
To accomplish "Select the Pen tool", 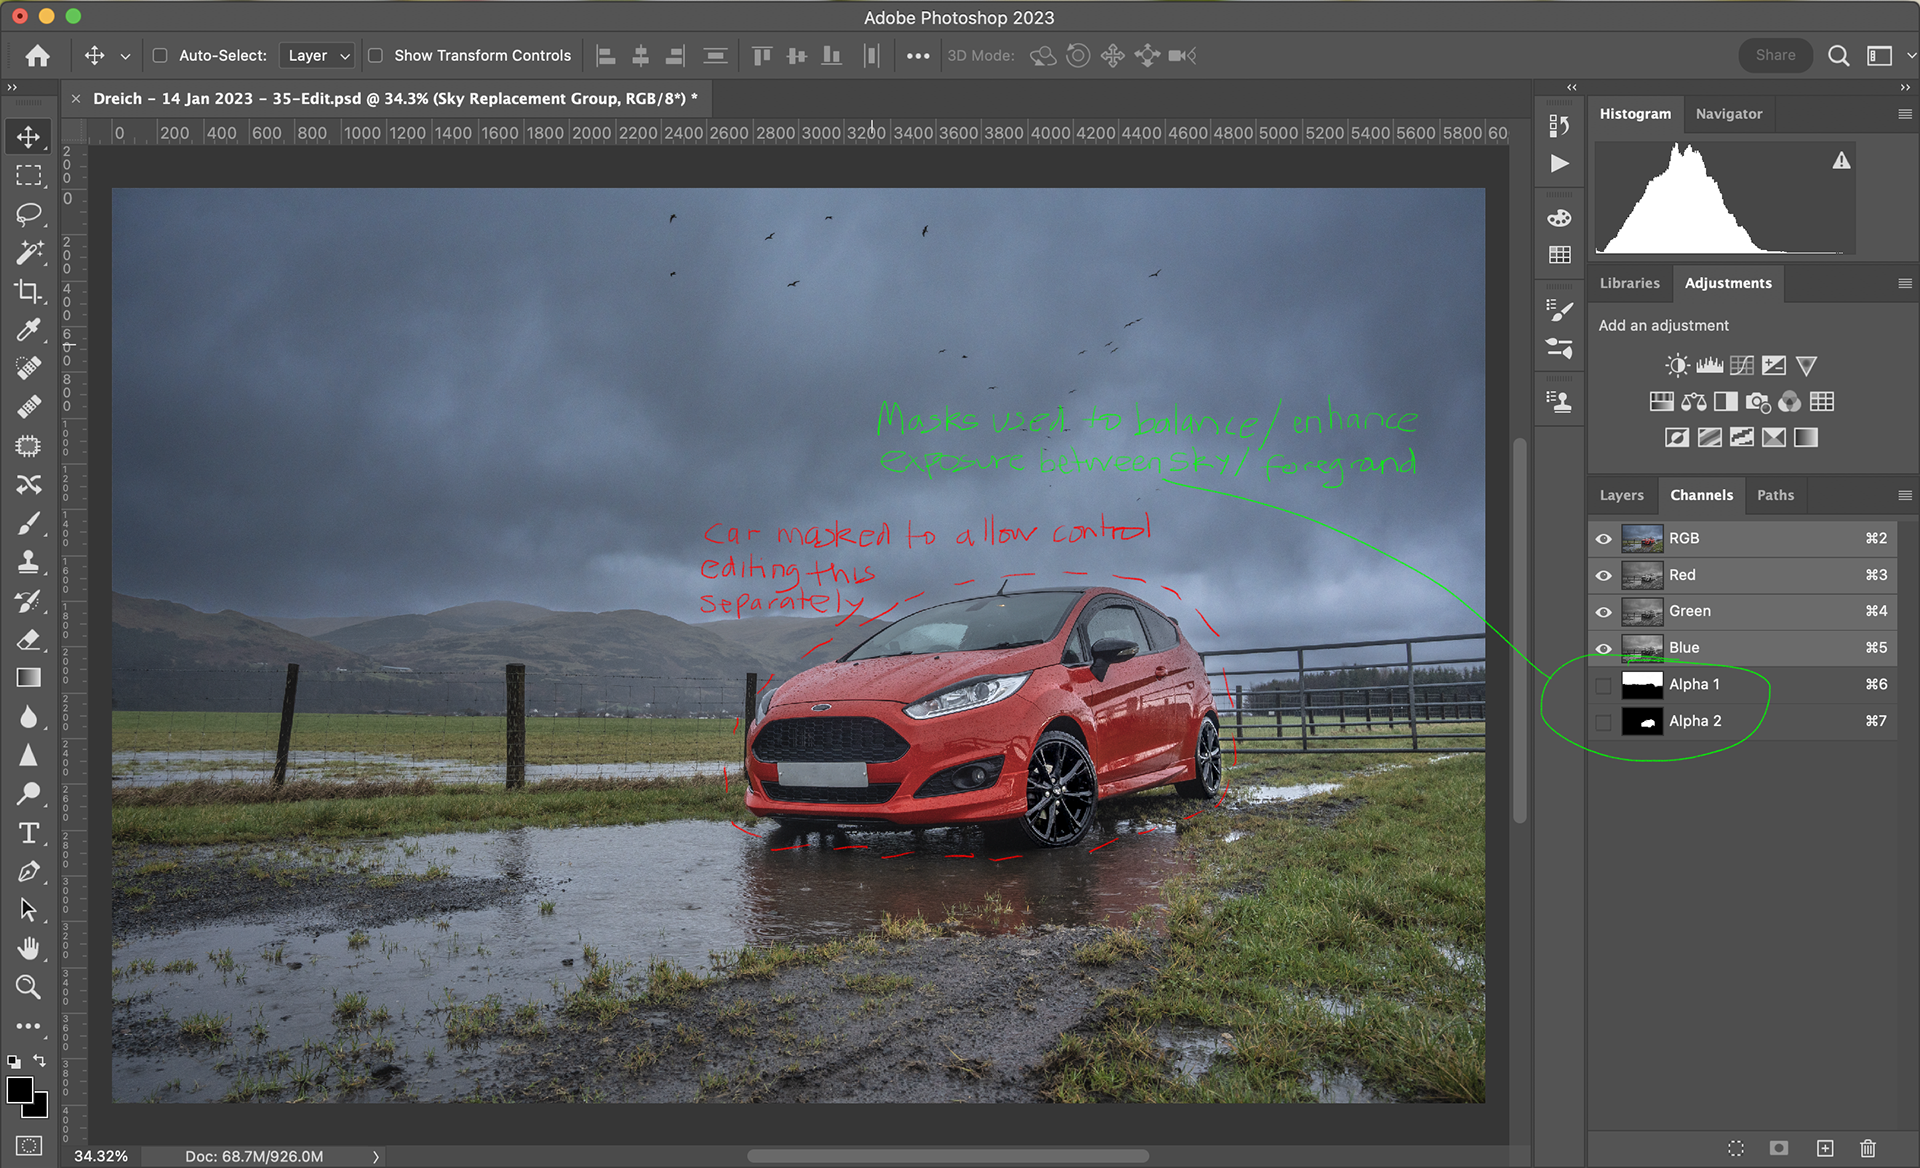I will pyautogui.click(x=29, y=871).
